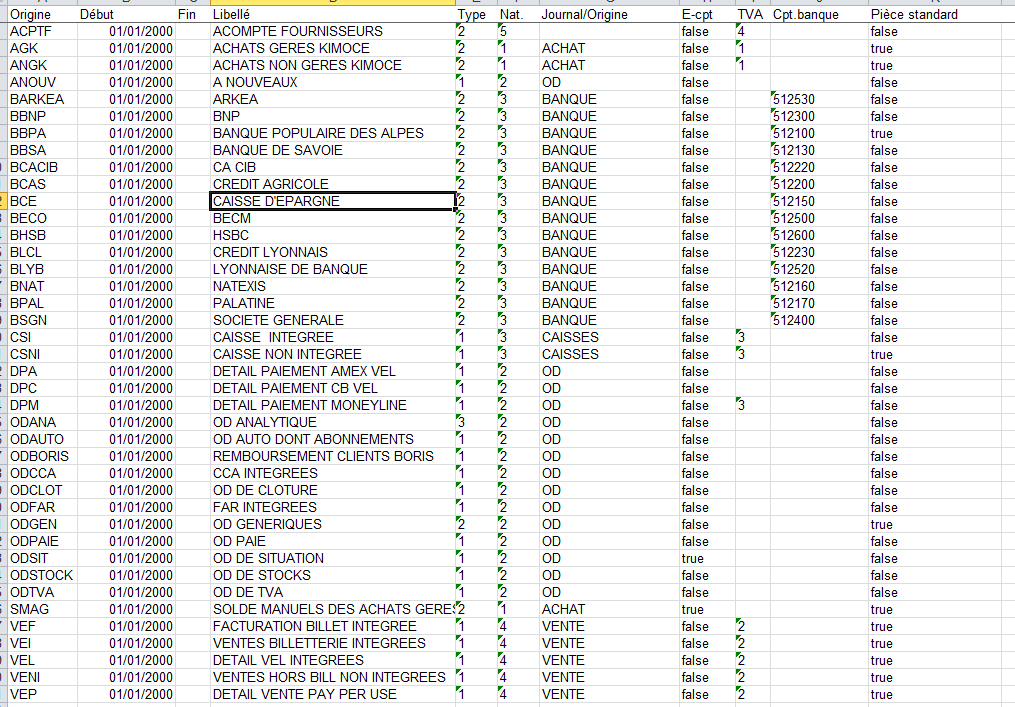
Task: Click the cell containing 512400
Action: tap(794, 320)
